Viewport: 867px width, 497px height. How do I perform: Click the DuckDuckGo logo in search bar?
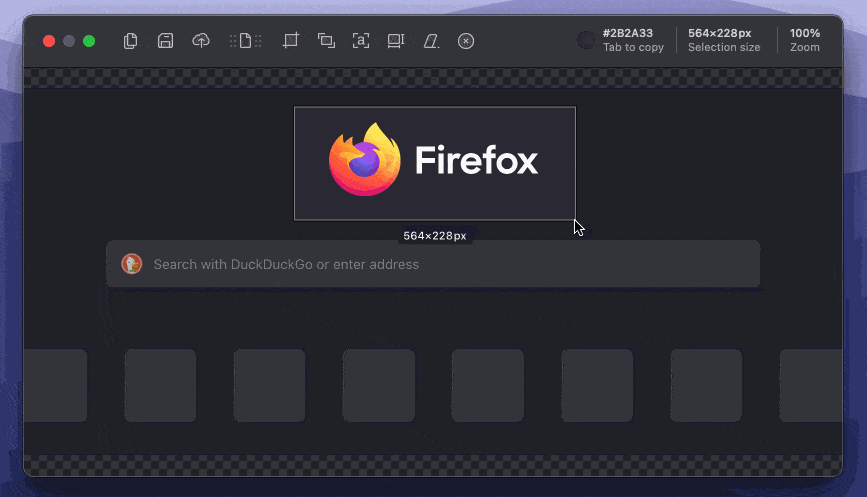point(131,264)
